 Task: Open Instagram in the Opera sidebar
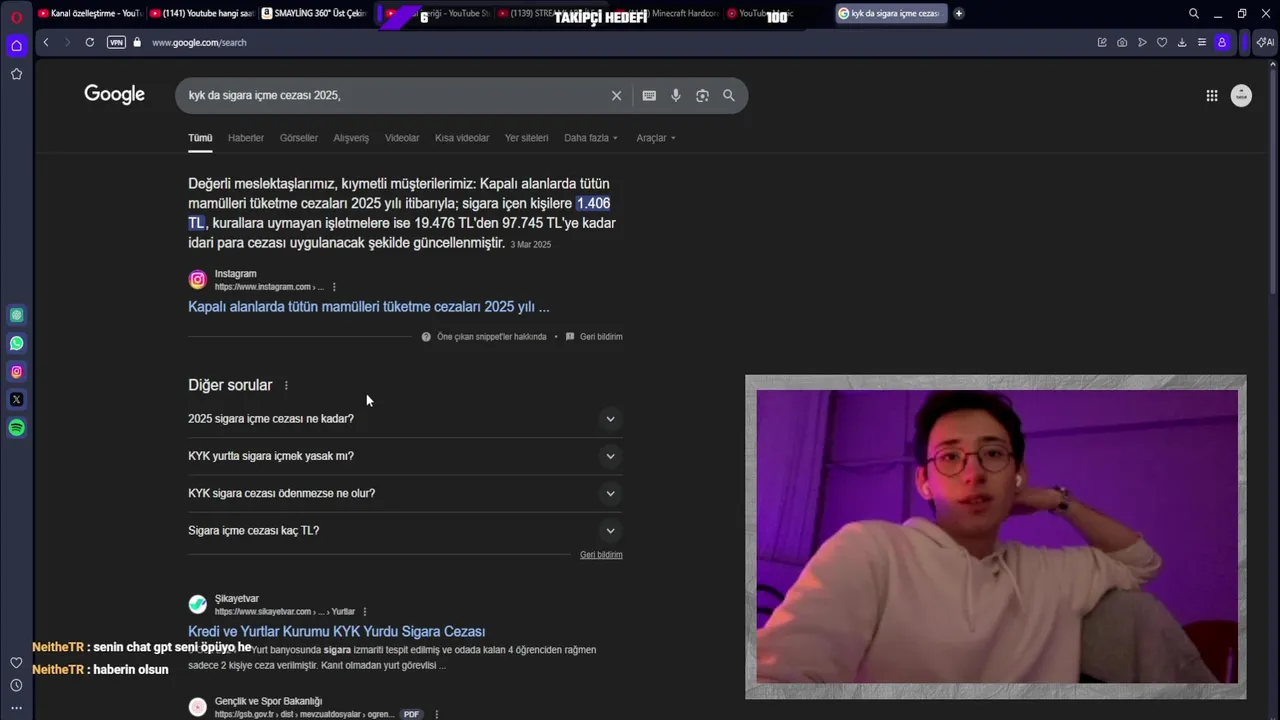16,371
